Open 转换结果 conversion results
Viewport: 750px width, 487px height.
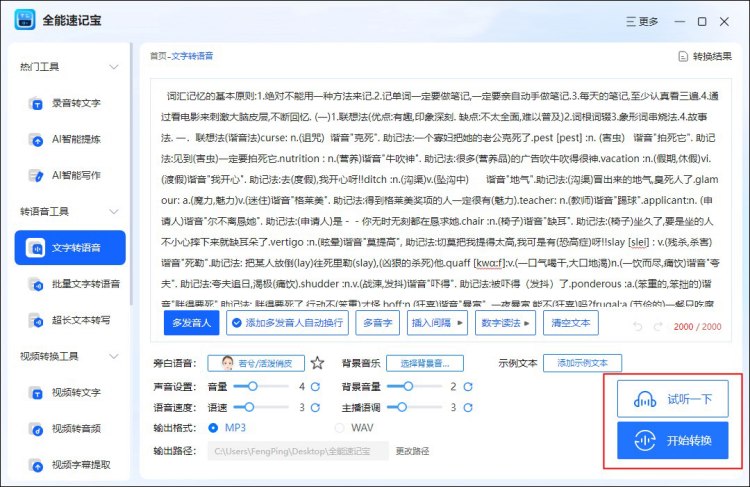pos(705,56)
